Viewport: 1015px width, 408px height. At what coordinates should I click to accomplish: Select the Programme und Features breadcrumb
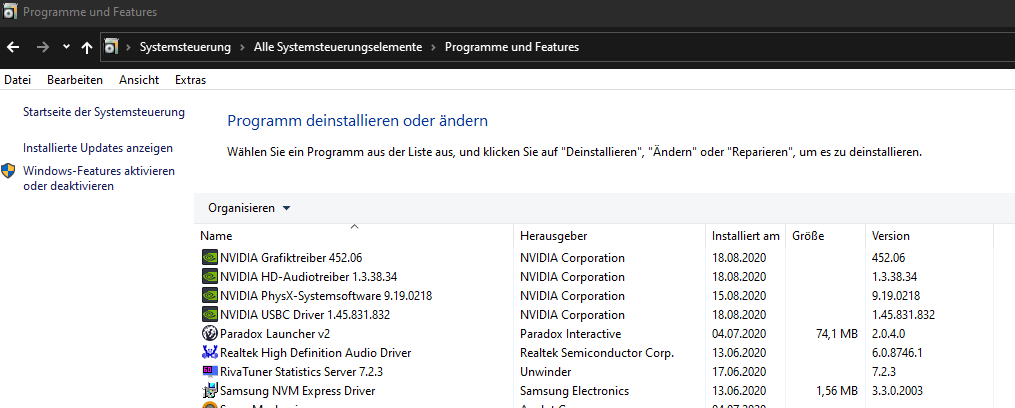[512, 47]
